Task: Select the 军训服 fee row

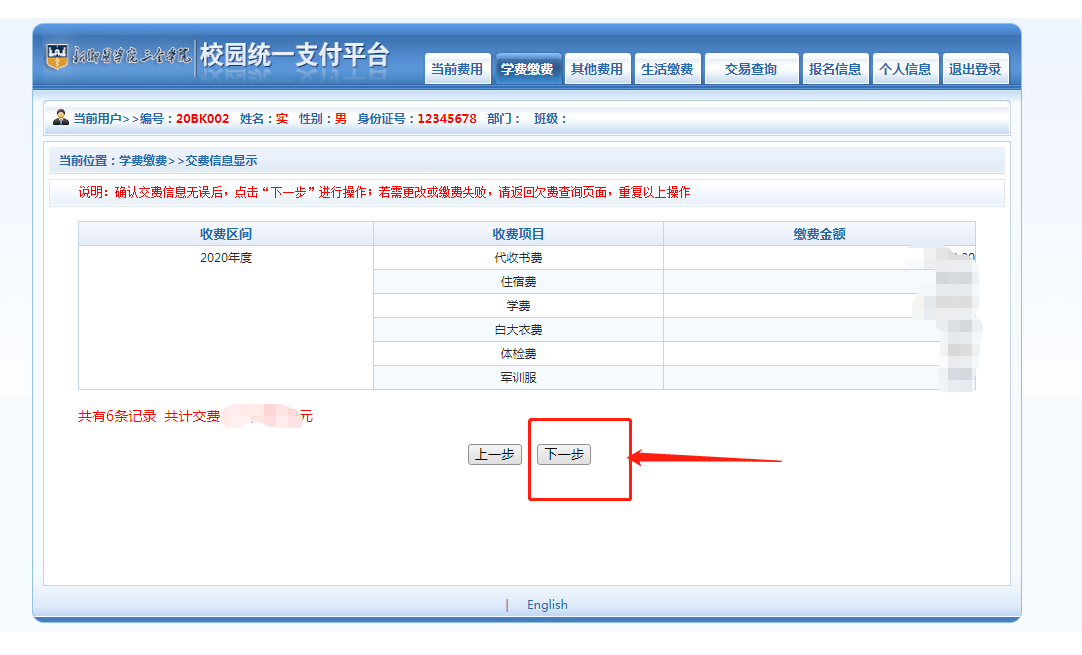Action: click(518, 378)
